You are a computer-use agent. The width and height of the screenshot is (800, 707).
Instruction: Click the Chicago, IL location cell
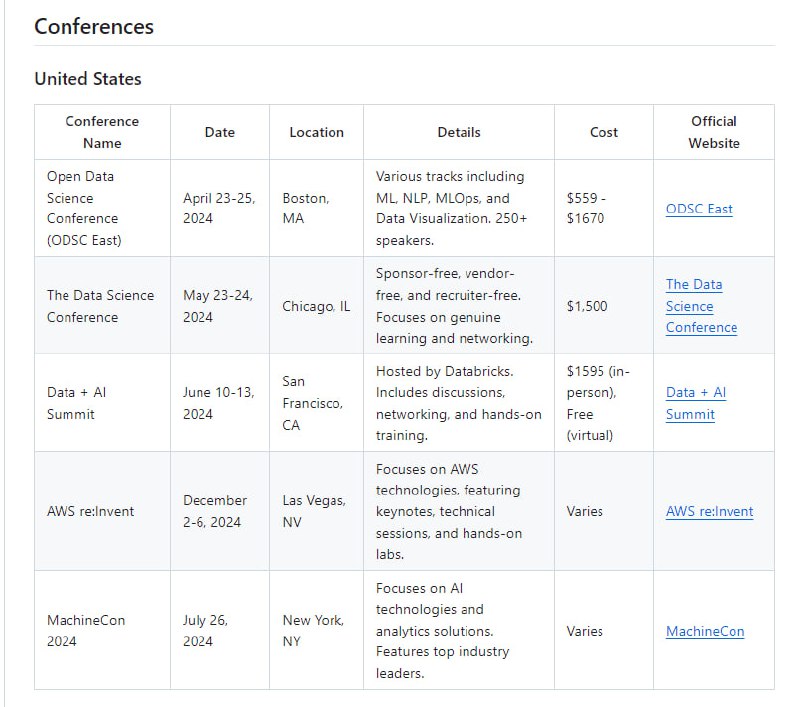pos(316,306)
